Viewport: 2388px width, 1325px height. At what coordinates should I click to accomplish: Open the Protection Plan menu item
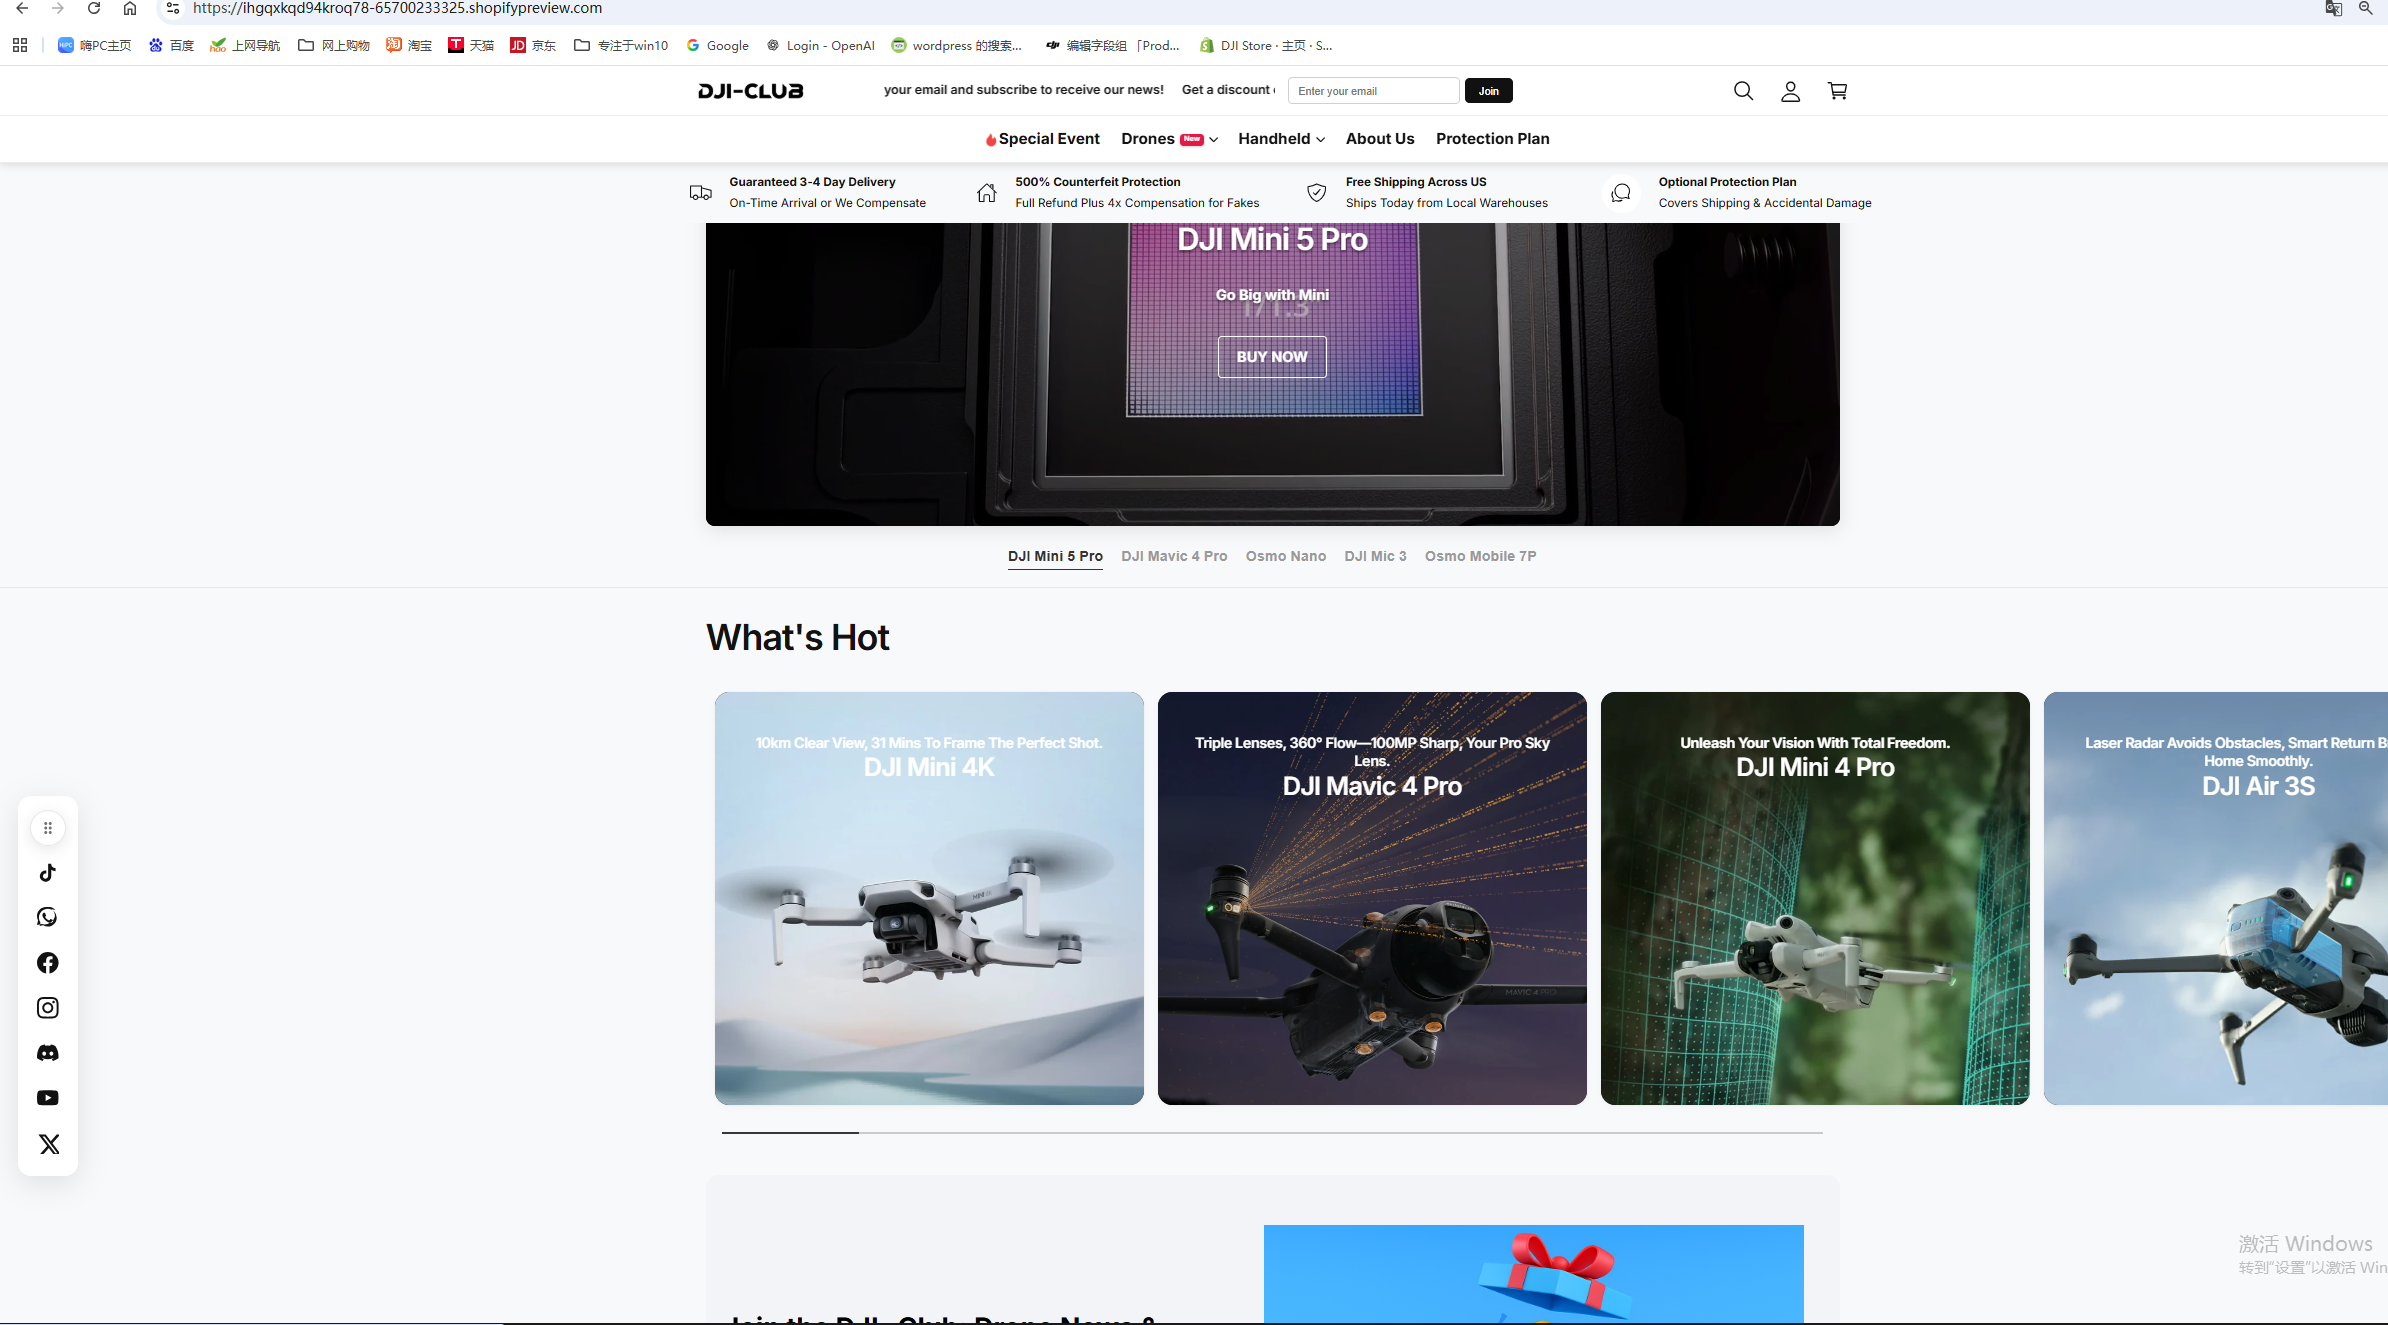pyautogui.click(x=1492, y=139)
